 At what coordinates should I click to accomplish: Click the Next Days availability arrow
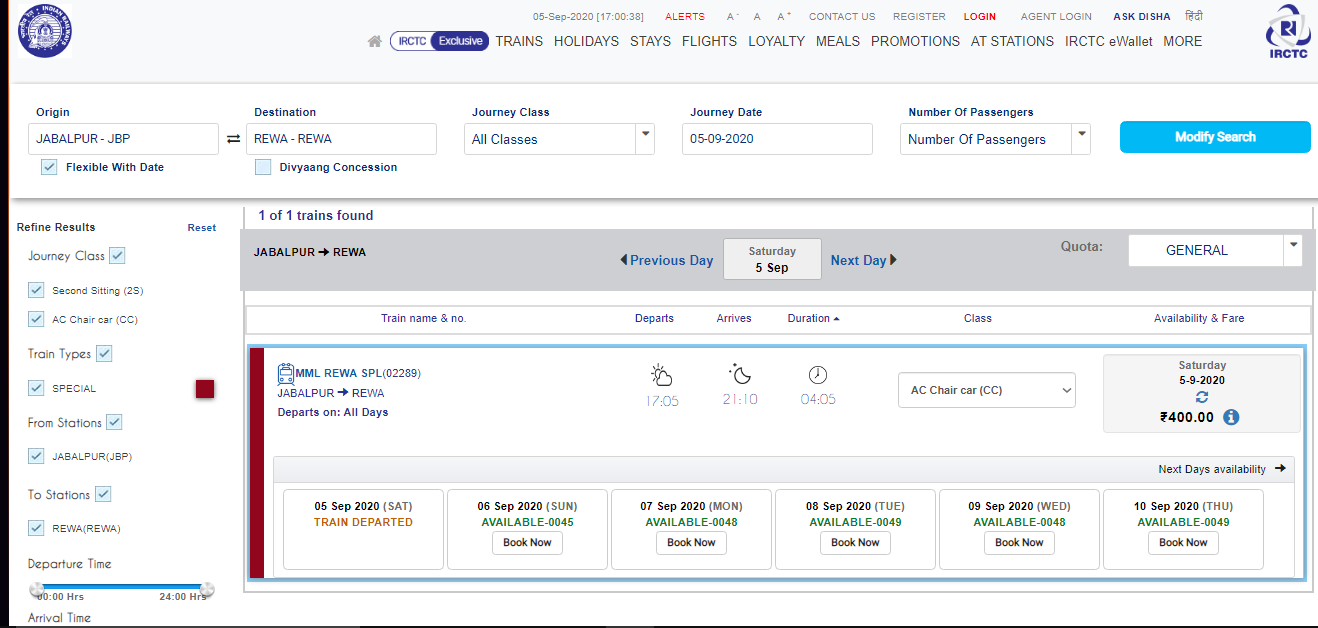1281,469
